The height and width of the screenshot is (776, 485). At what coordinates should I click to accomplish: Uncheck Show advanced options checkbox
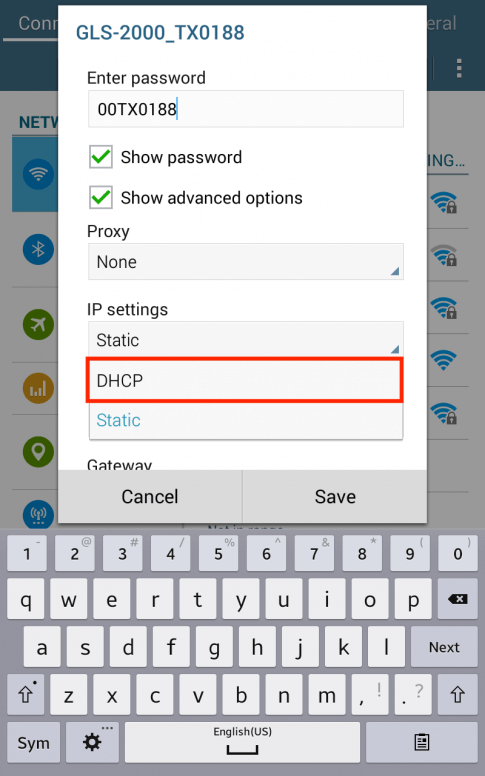[x=101, y=197]
